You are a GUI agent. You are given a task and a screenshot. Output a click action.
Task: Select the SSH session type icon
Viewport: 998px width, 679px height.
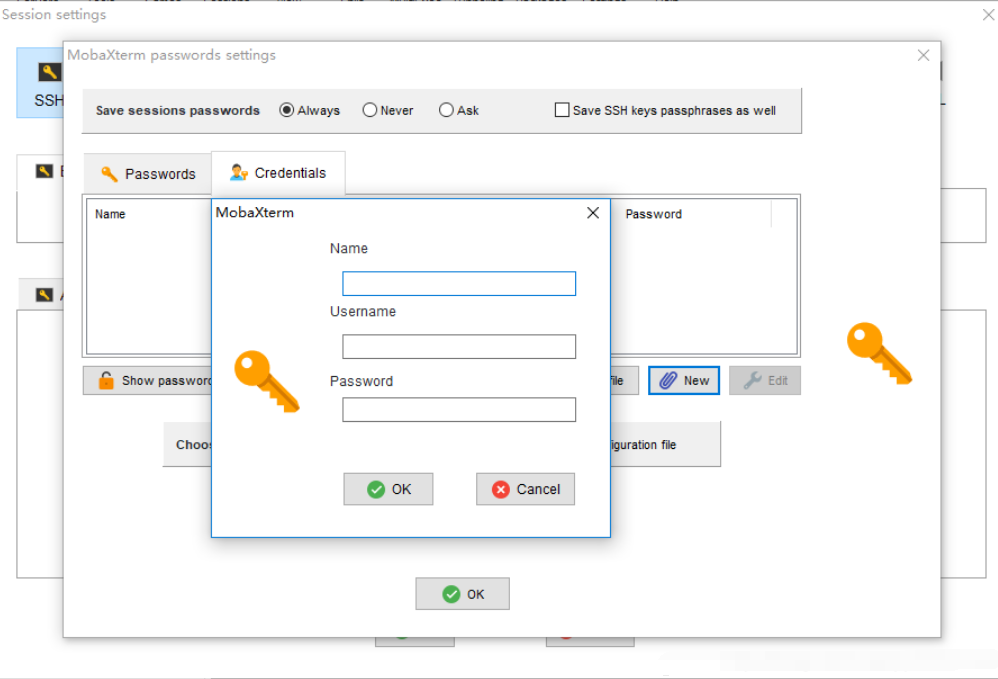[x=40, y=83]
